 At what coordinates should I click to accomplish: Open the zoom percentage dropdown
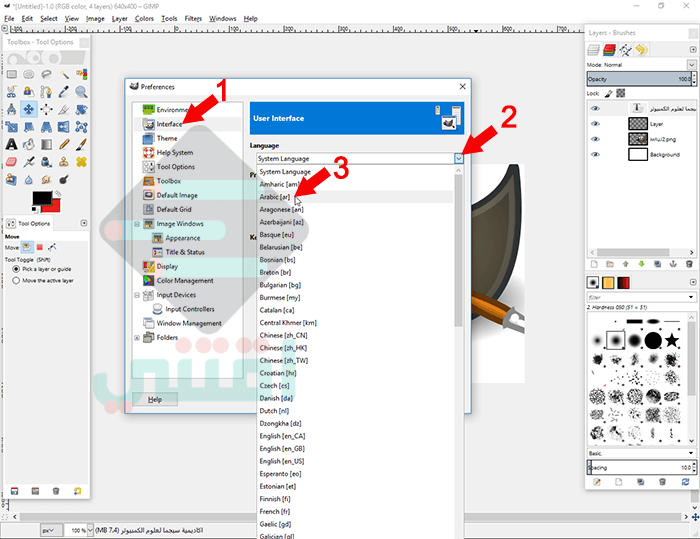click(x=90, y=530)
